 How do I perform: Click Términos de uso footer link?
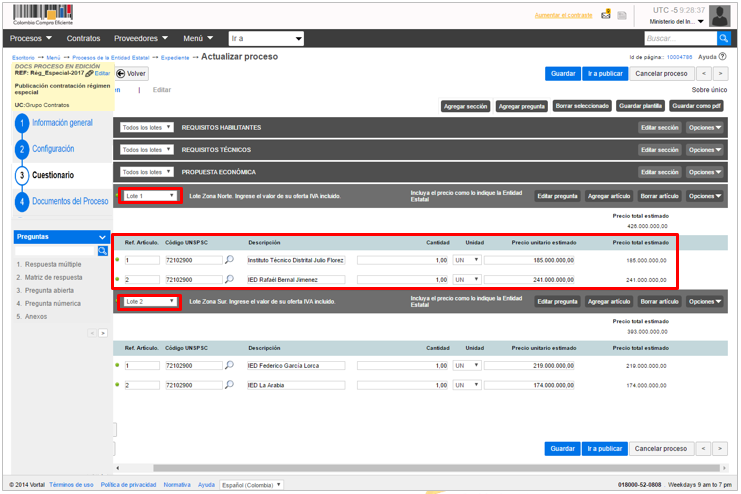click(x=71, y=485)
